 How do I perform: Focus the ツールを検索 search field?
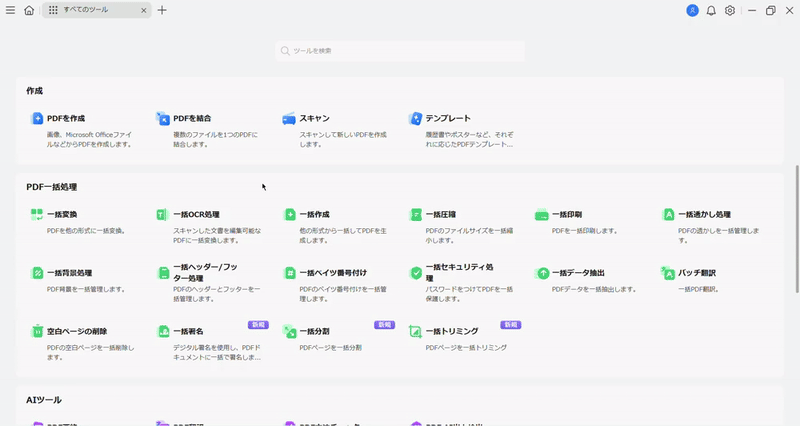coord(400,51)
